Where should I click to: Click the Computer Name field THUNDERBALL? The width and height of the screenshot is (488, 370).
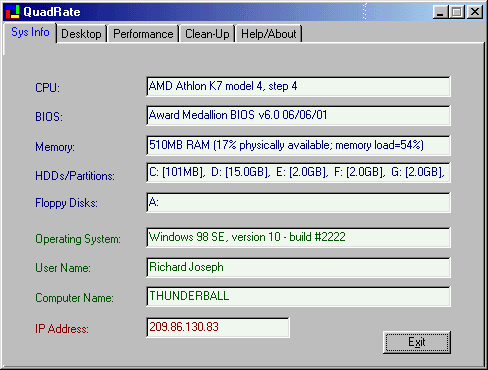(298, 296)
